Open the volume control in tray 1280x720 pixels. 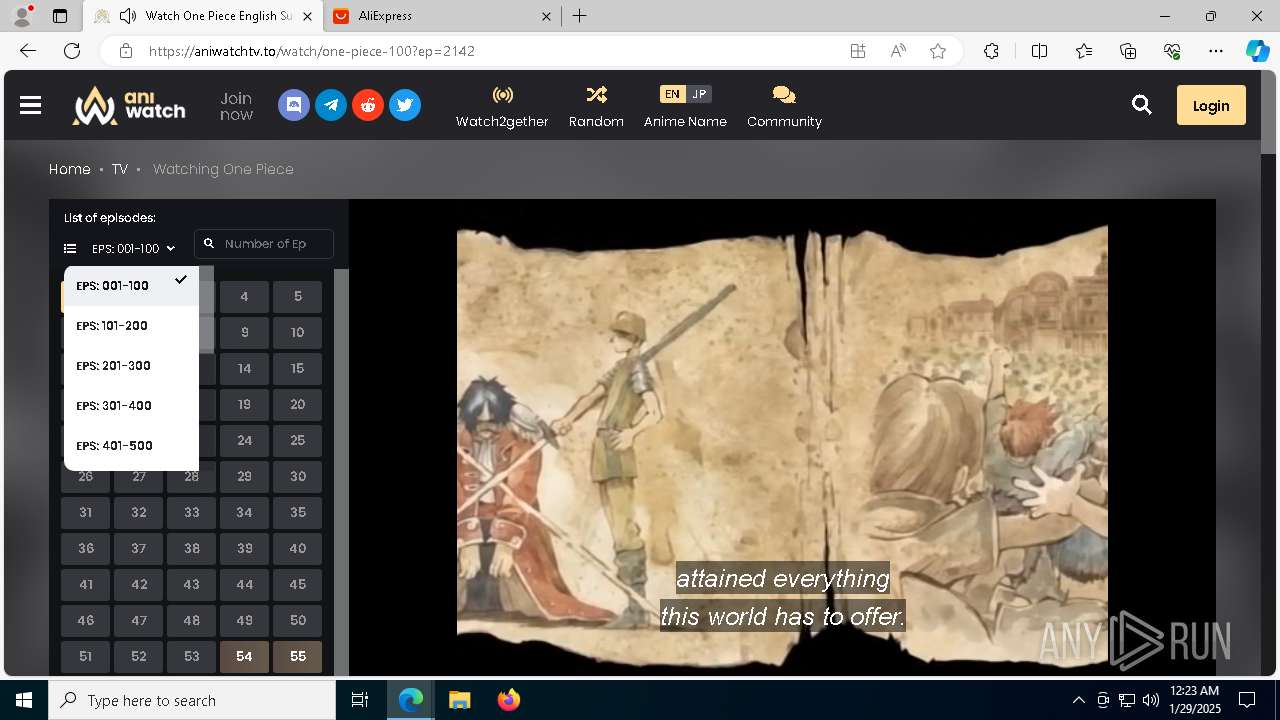(x=1151, y=700)
